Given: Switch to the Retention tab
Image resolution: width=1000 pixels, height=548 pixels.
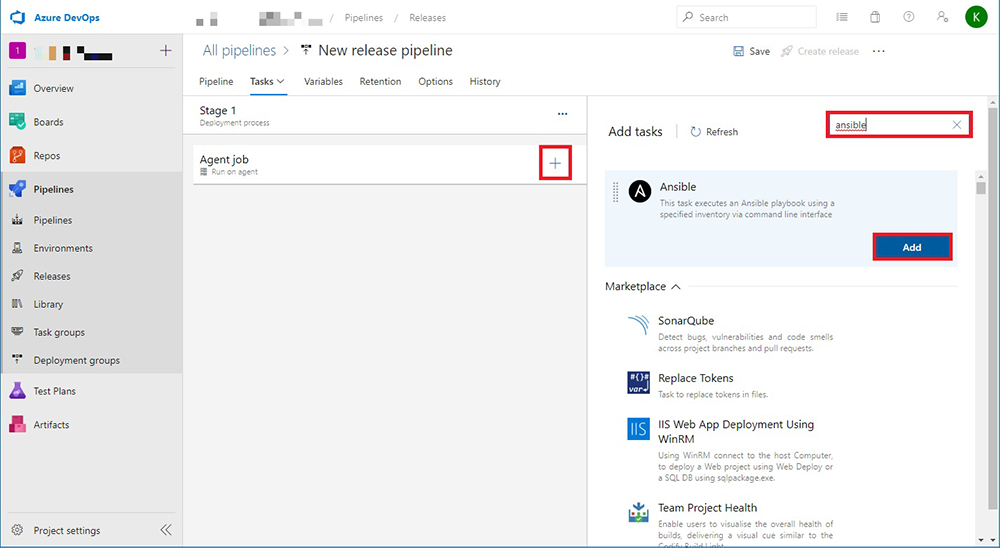Looking at the screenshot, I should point(380,82).
